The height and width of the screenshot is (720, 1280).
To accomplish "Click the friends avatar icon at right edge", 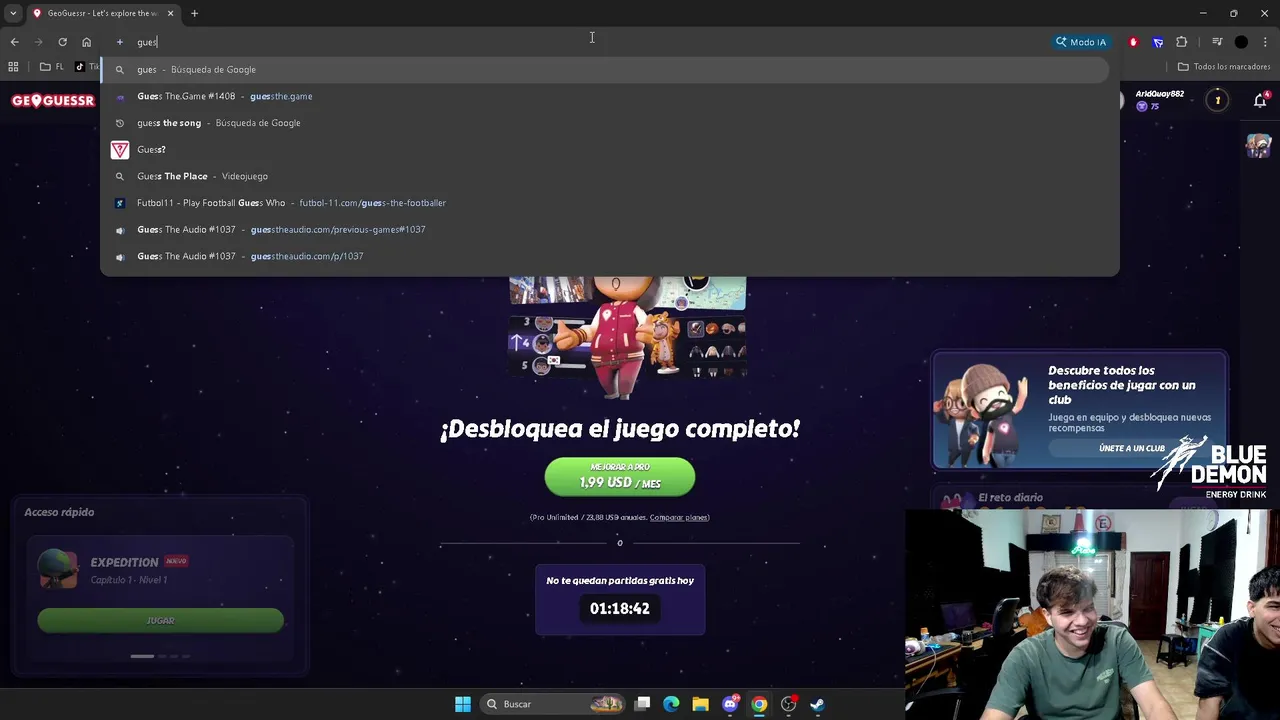I will click(1258, 145).
